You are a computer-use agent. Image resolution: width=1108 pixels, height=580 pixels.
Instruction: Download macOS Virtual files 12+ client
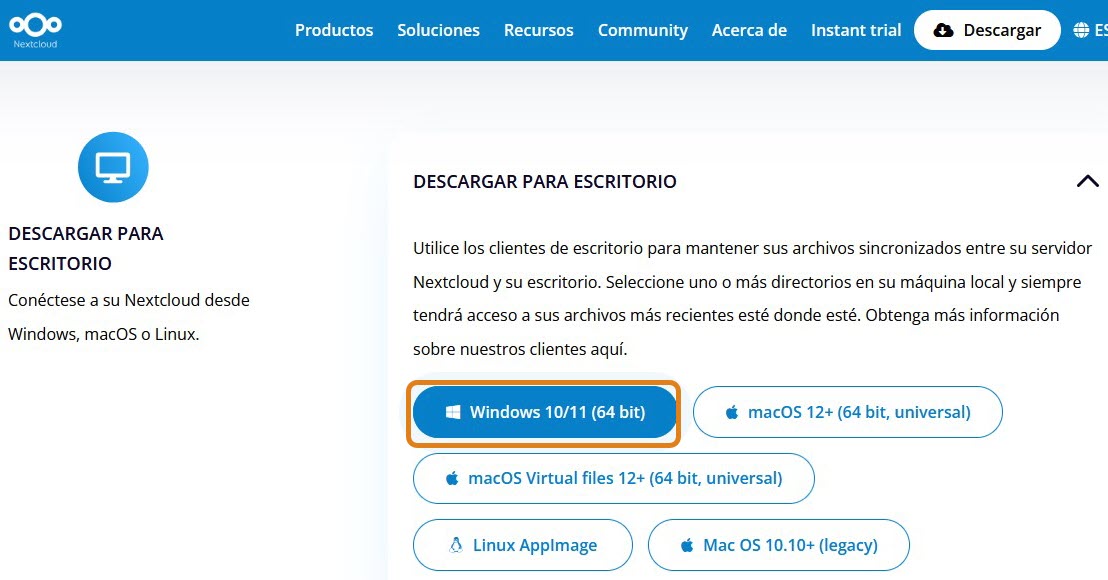coord(613,478)
